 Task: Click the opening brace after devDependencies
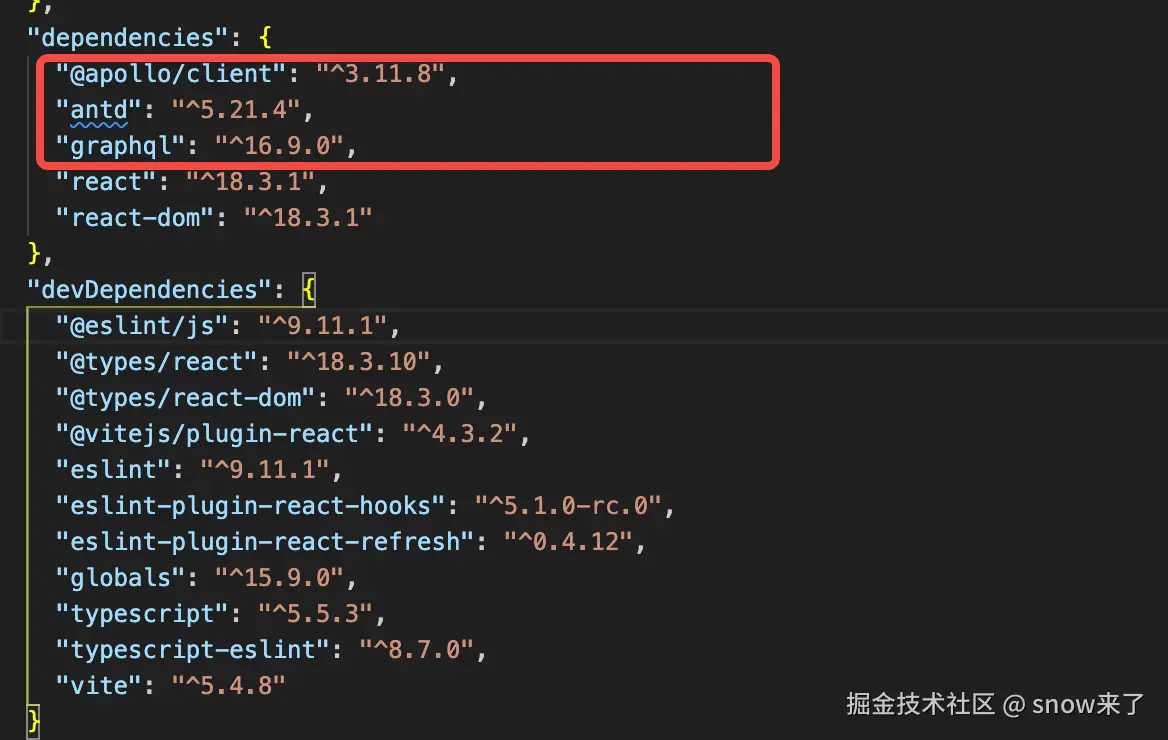(x=310, y=290)
